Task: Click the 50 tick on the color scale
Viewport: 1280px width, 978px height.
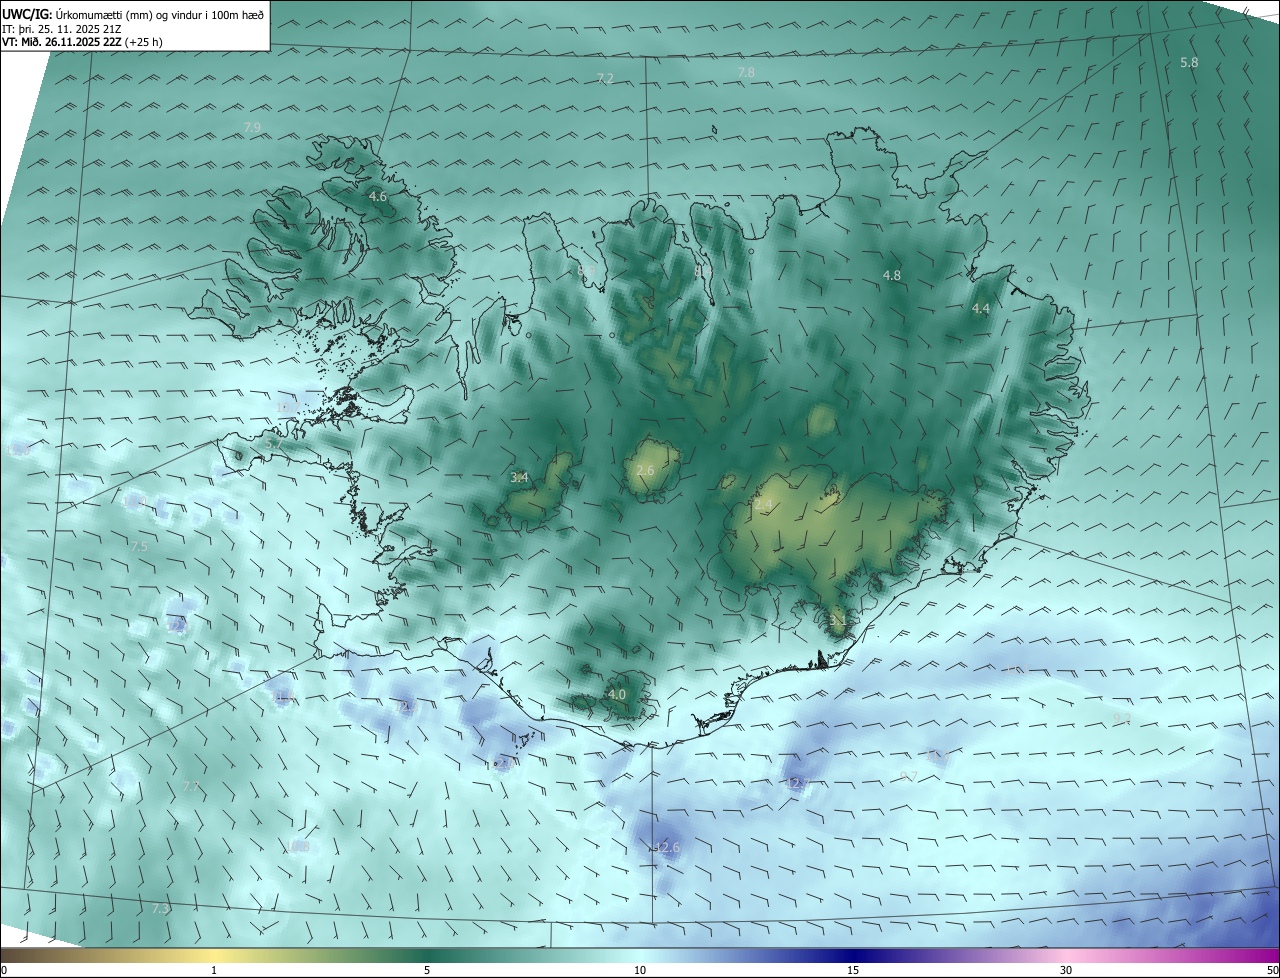Action: 1272,970
